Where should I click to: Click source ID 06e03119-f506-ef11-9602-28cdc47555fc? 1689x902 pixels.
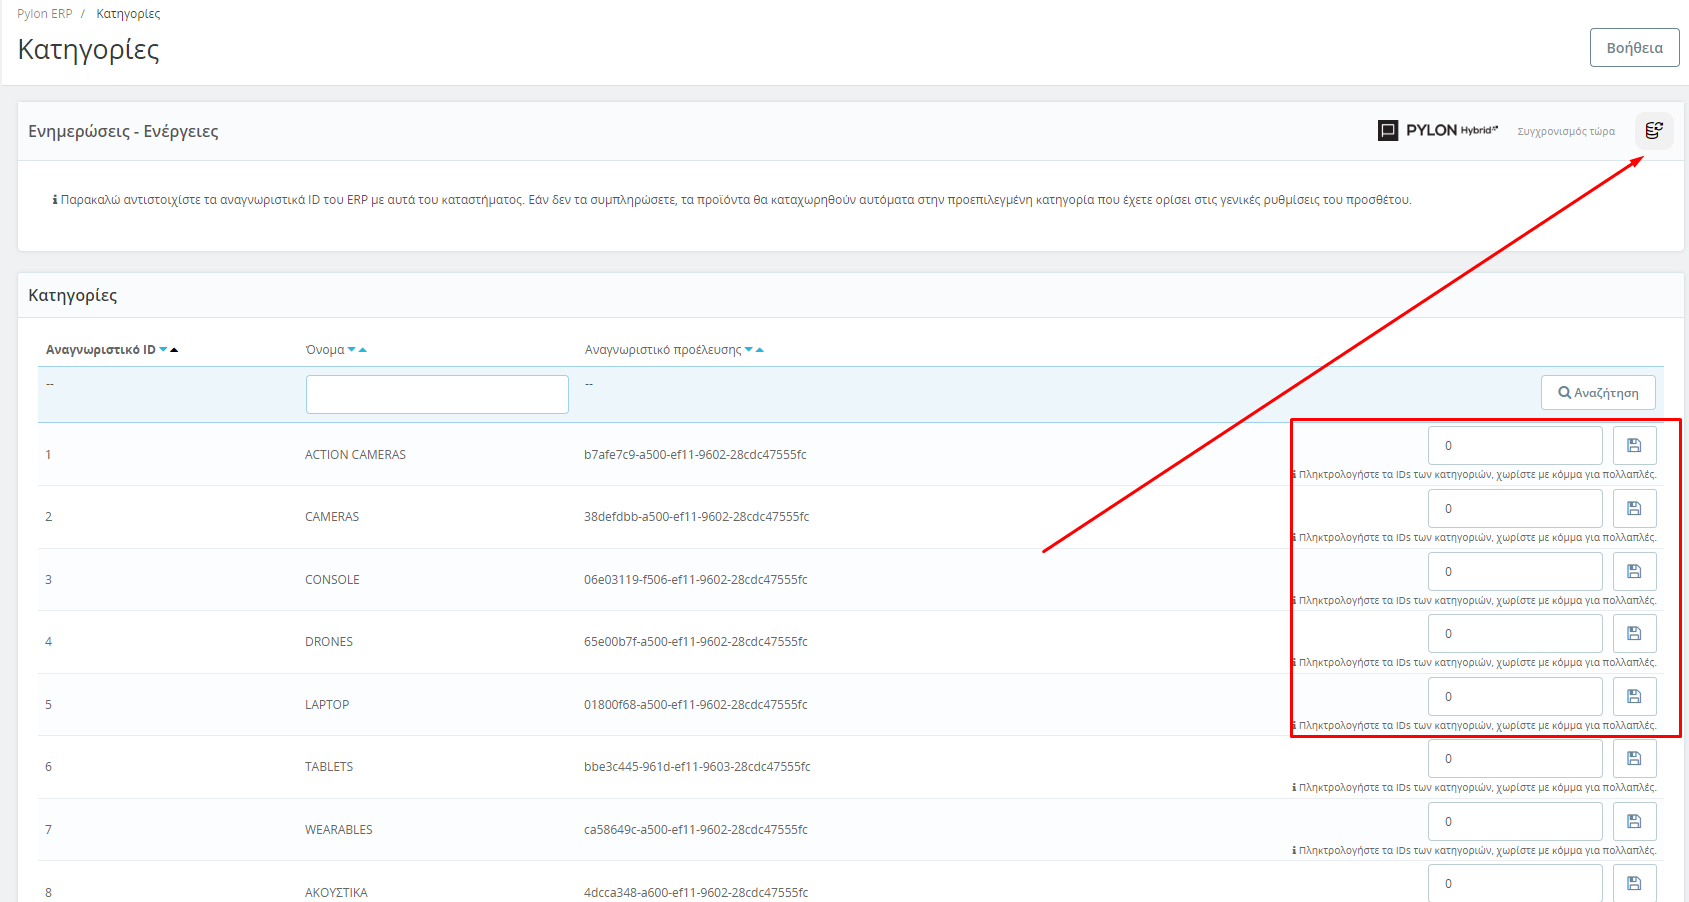click(696, 580)
